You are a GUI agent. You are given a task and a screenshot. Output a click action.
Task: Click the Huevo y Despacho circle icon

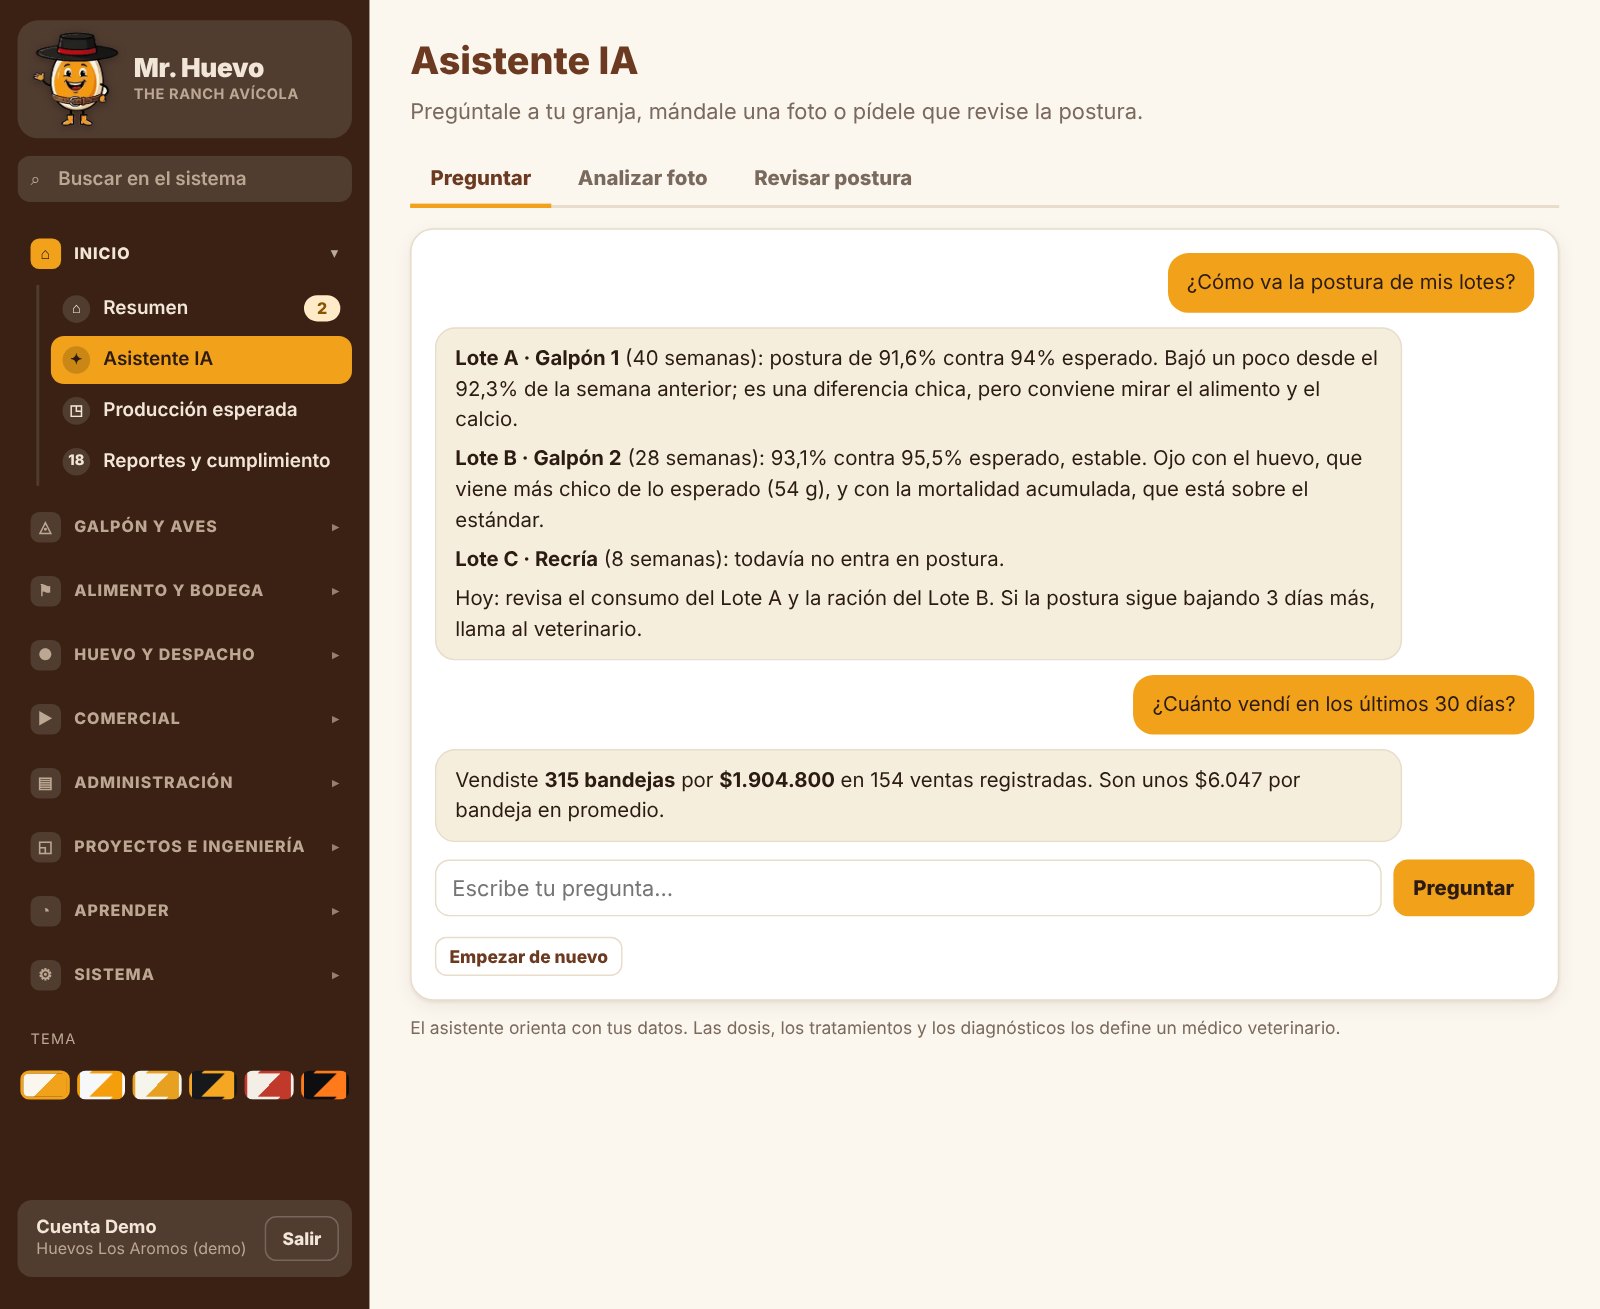pyautogui.click(x=46, y=655)
